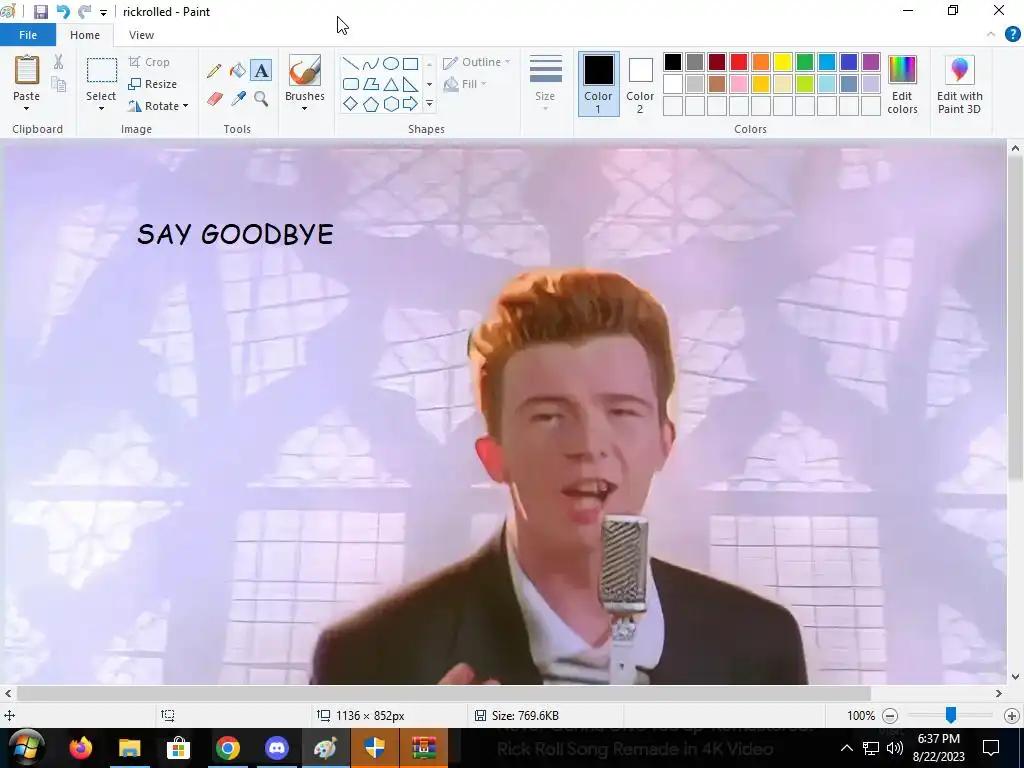
Task: Click the horizontal scrollbar right arrow
Action: click(x=999, y=694)
